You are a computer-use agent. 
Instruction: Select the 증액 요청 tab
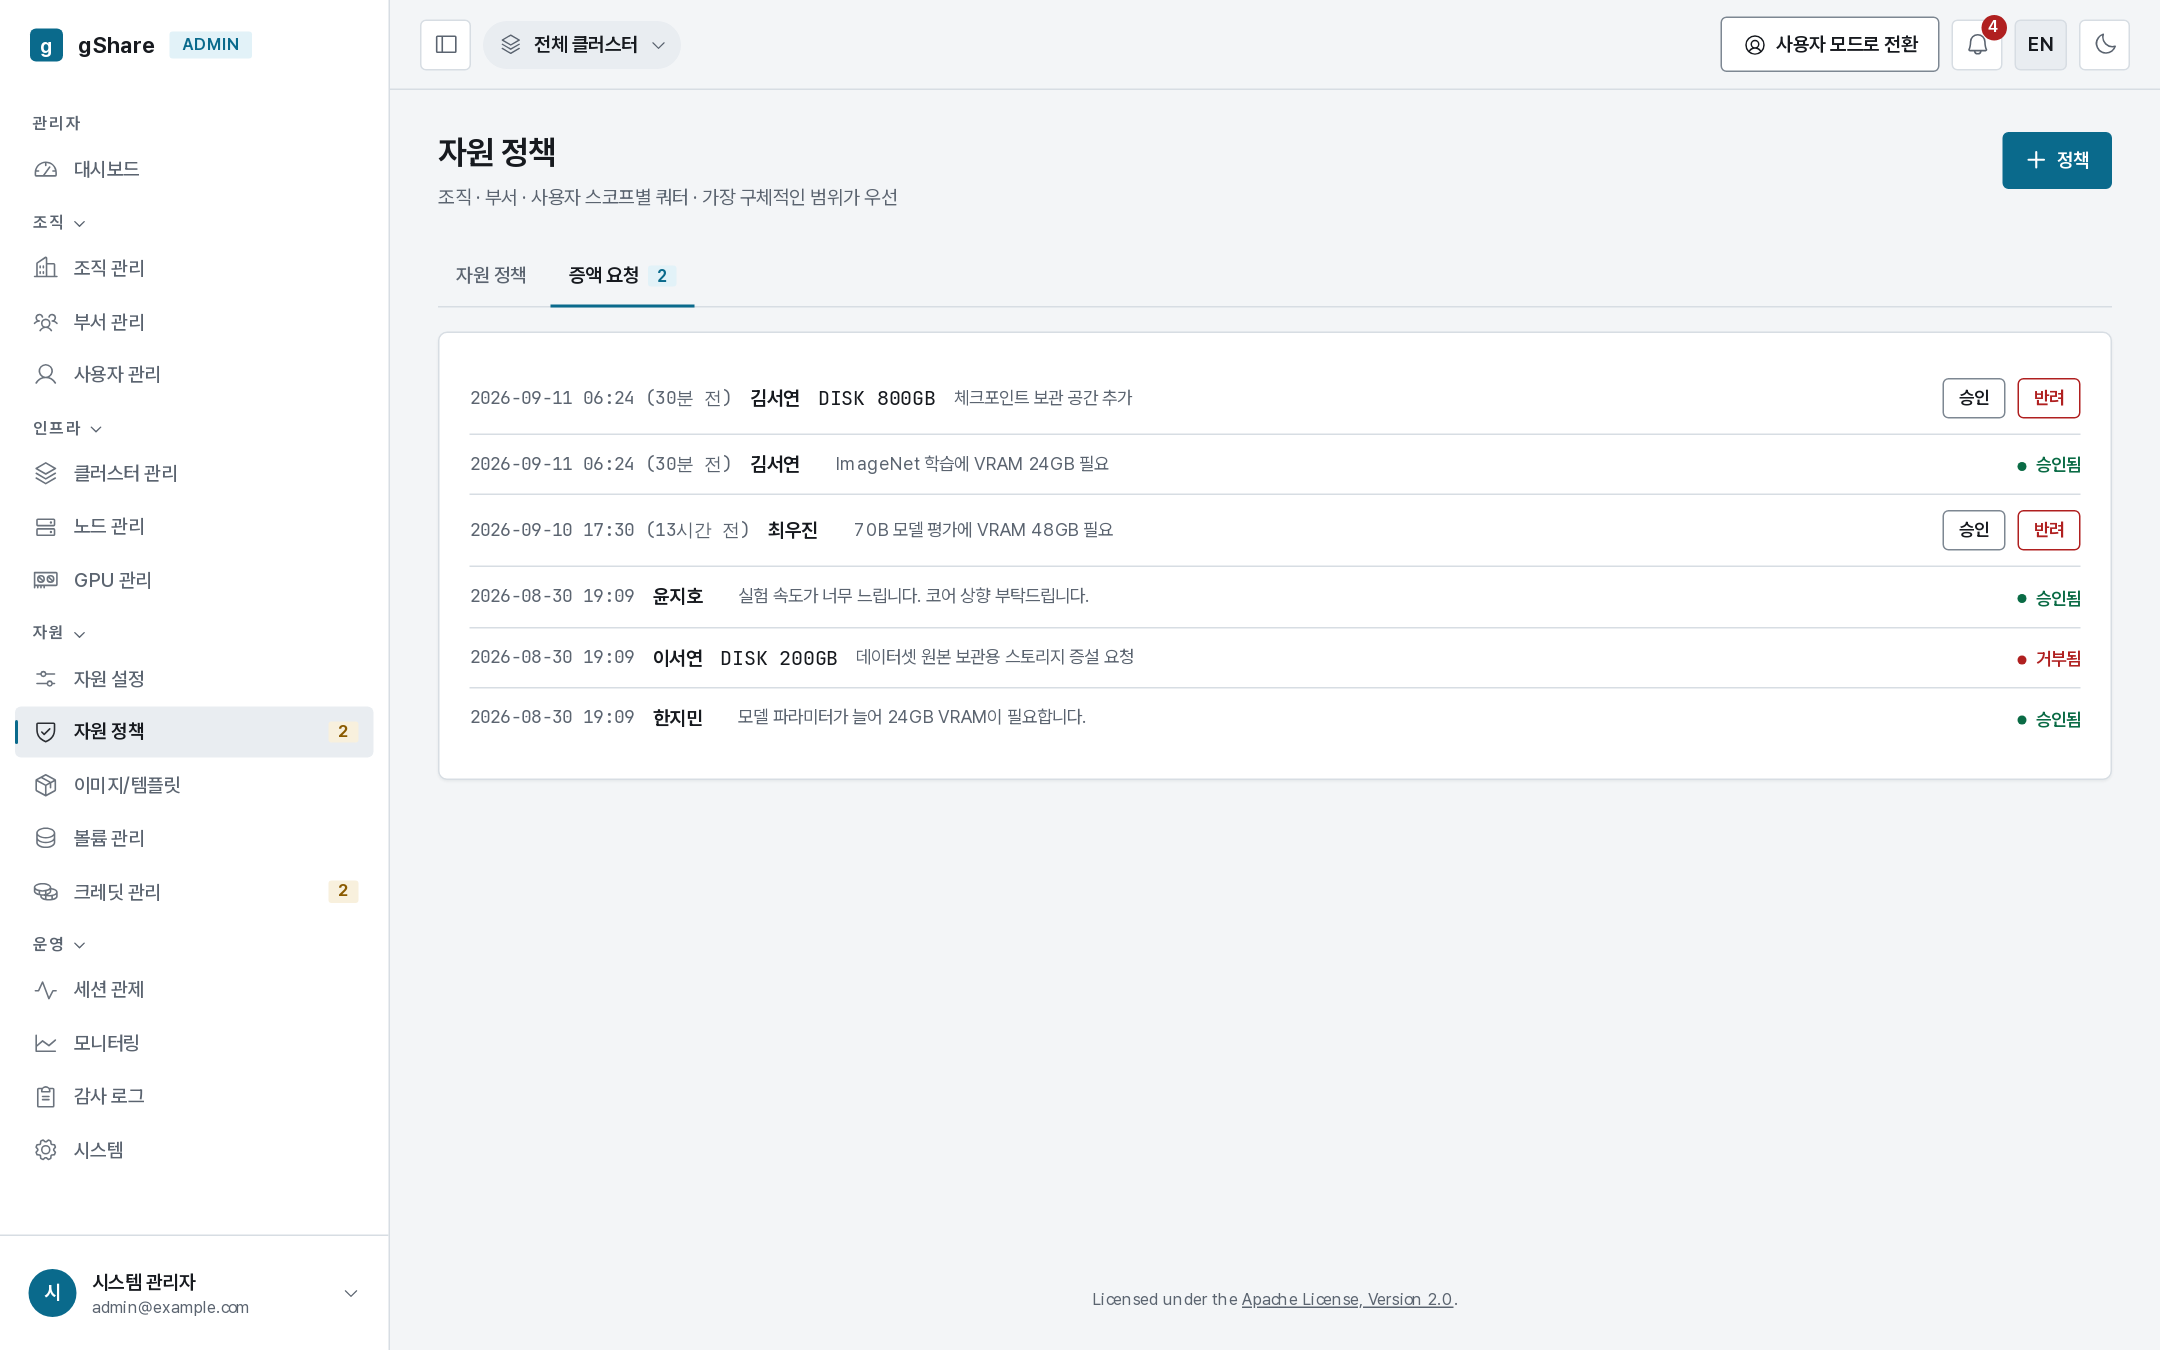pos(622,275)
